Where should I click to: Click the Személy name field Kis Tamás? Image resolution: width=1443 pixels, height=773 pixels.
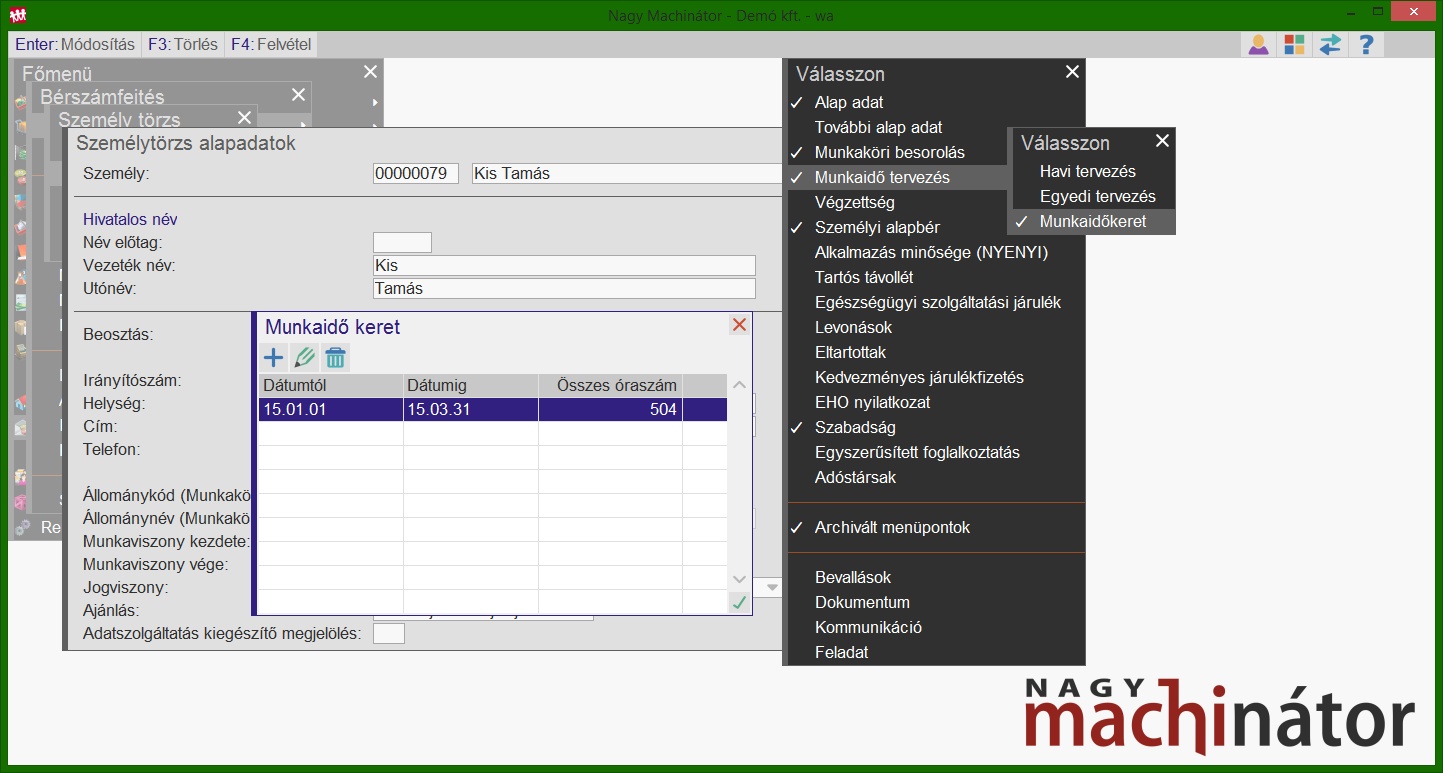pyautogui.click(x=627, y=173)
